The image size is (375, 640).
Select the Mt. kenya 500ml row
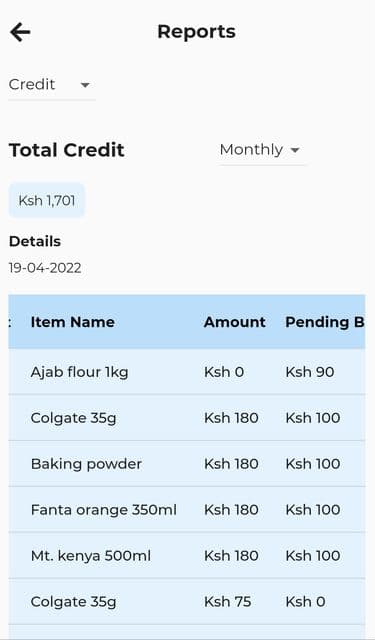pyautogui.click(x=187, y=556)
